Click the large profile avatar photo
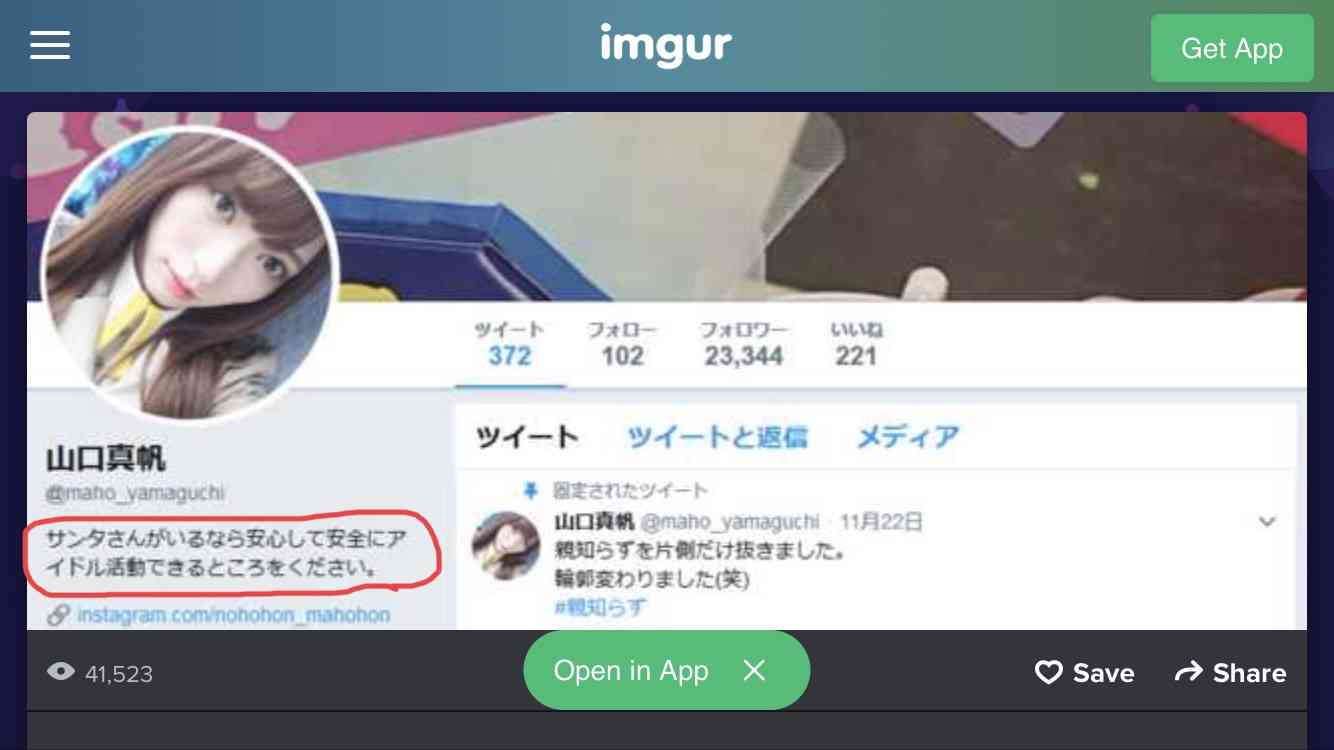The image size is (1334, 750). click(x=190, y=275)
